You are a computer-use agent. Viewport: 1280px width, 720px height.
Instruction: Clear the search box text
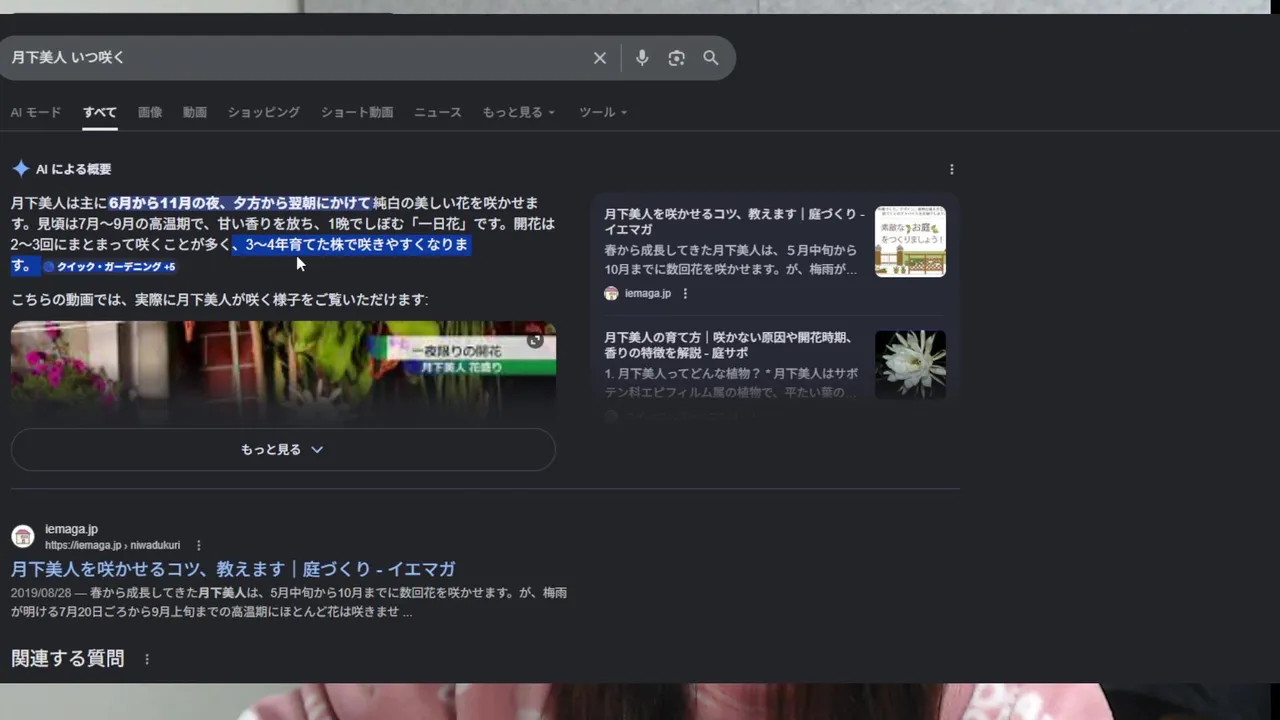[x=600, y=58]
